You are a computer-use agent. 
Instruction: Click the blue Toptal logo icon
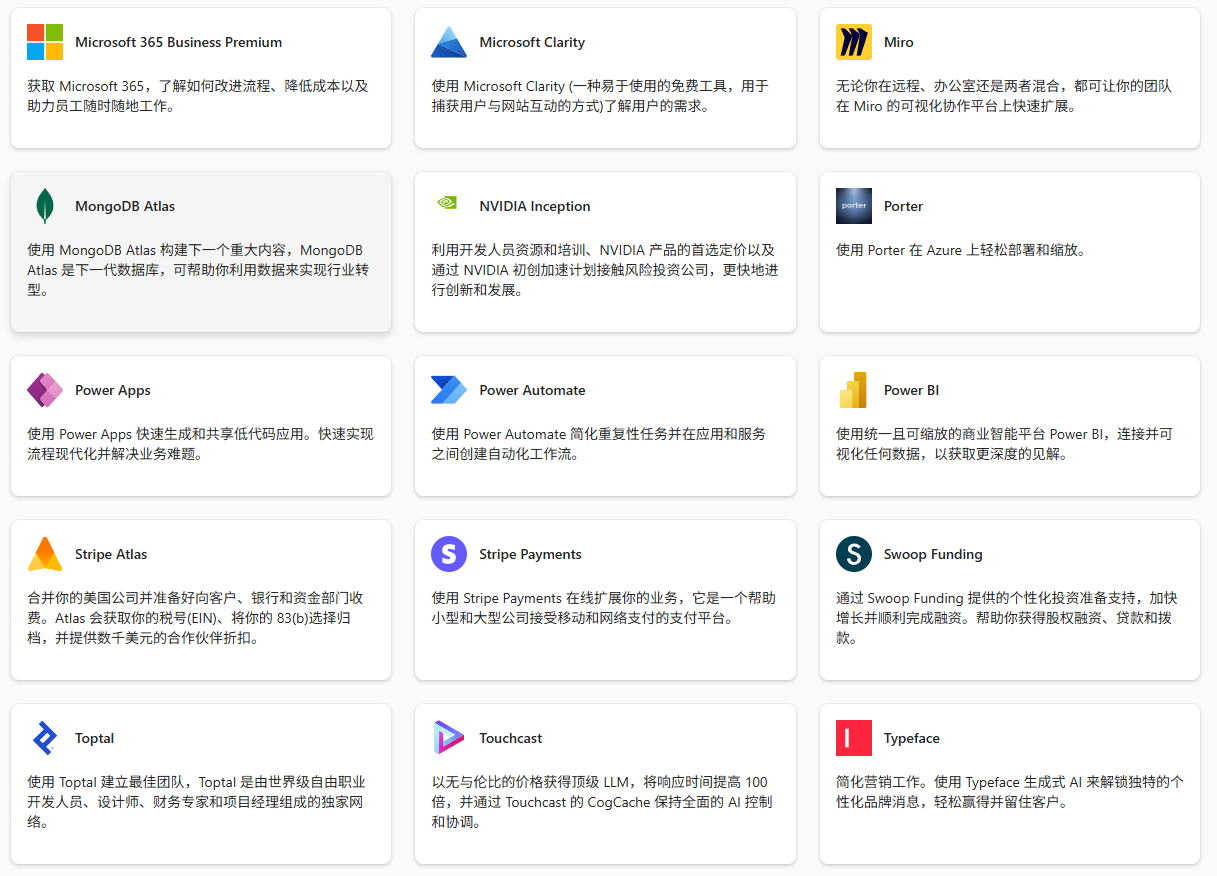pos(45,738)
